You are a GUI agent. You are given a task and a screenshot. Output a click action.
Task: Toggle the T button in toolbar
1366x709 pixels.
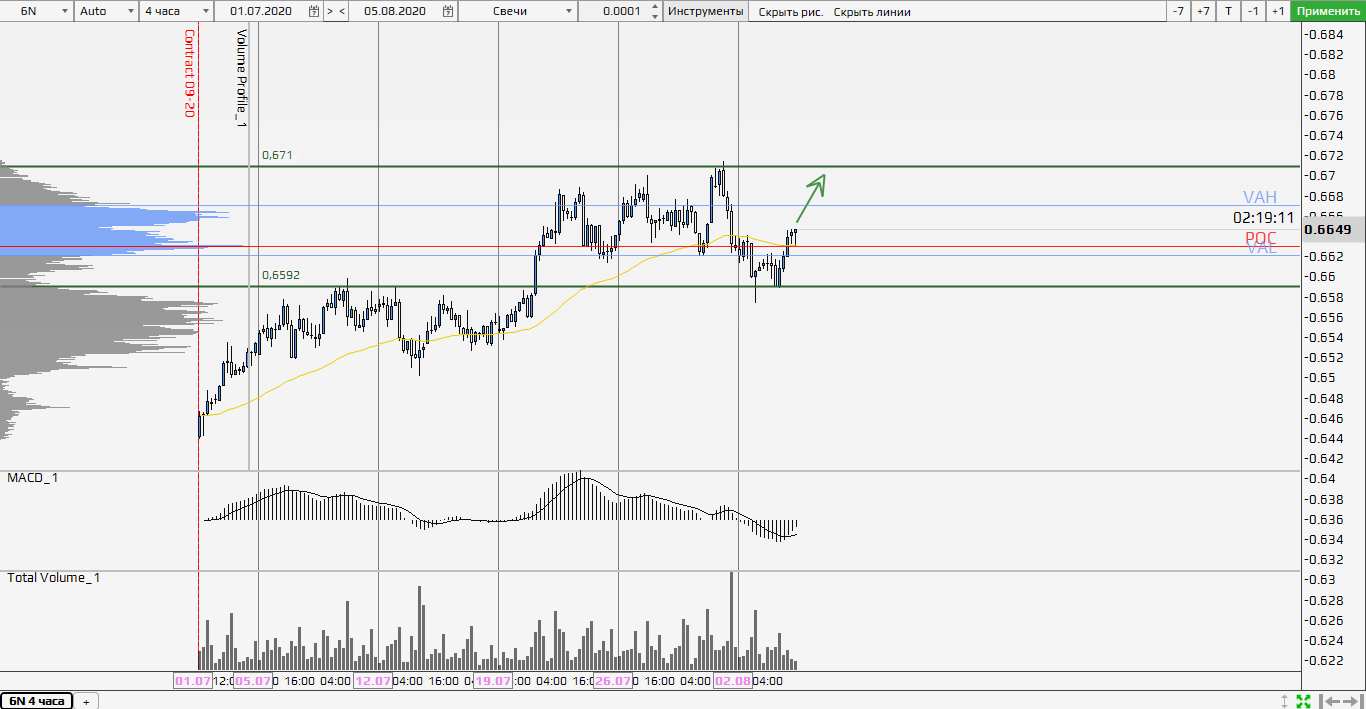(x=1228, y=11)
